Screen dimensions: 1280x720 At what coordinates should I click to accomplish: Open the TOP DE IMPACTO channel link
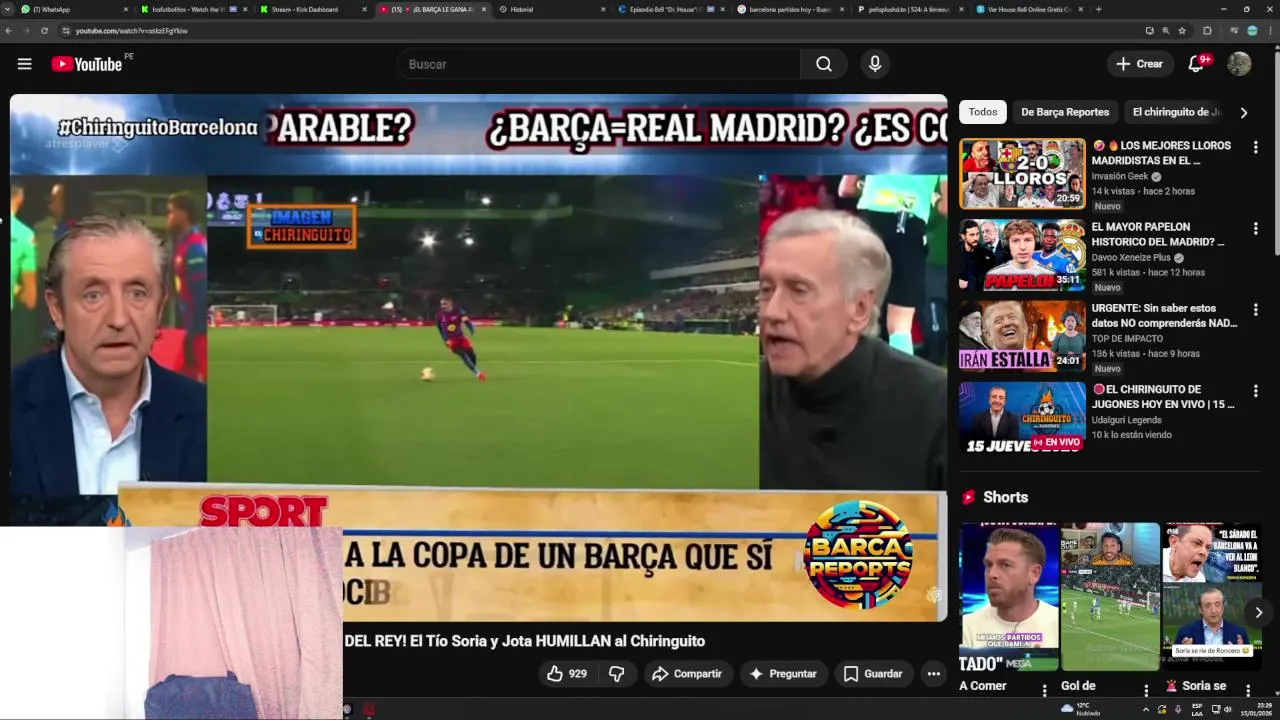coord(1126,339)
